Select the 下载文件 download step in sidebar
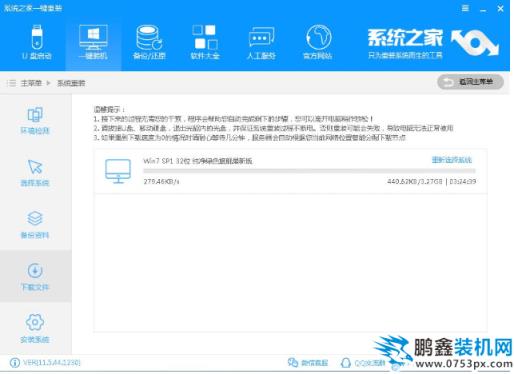 (35, 277)
